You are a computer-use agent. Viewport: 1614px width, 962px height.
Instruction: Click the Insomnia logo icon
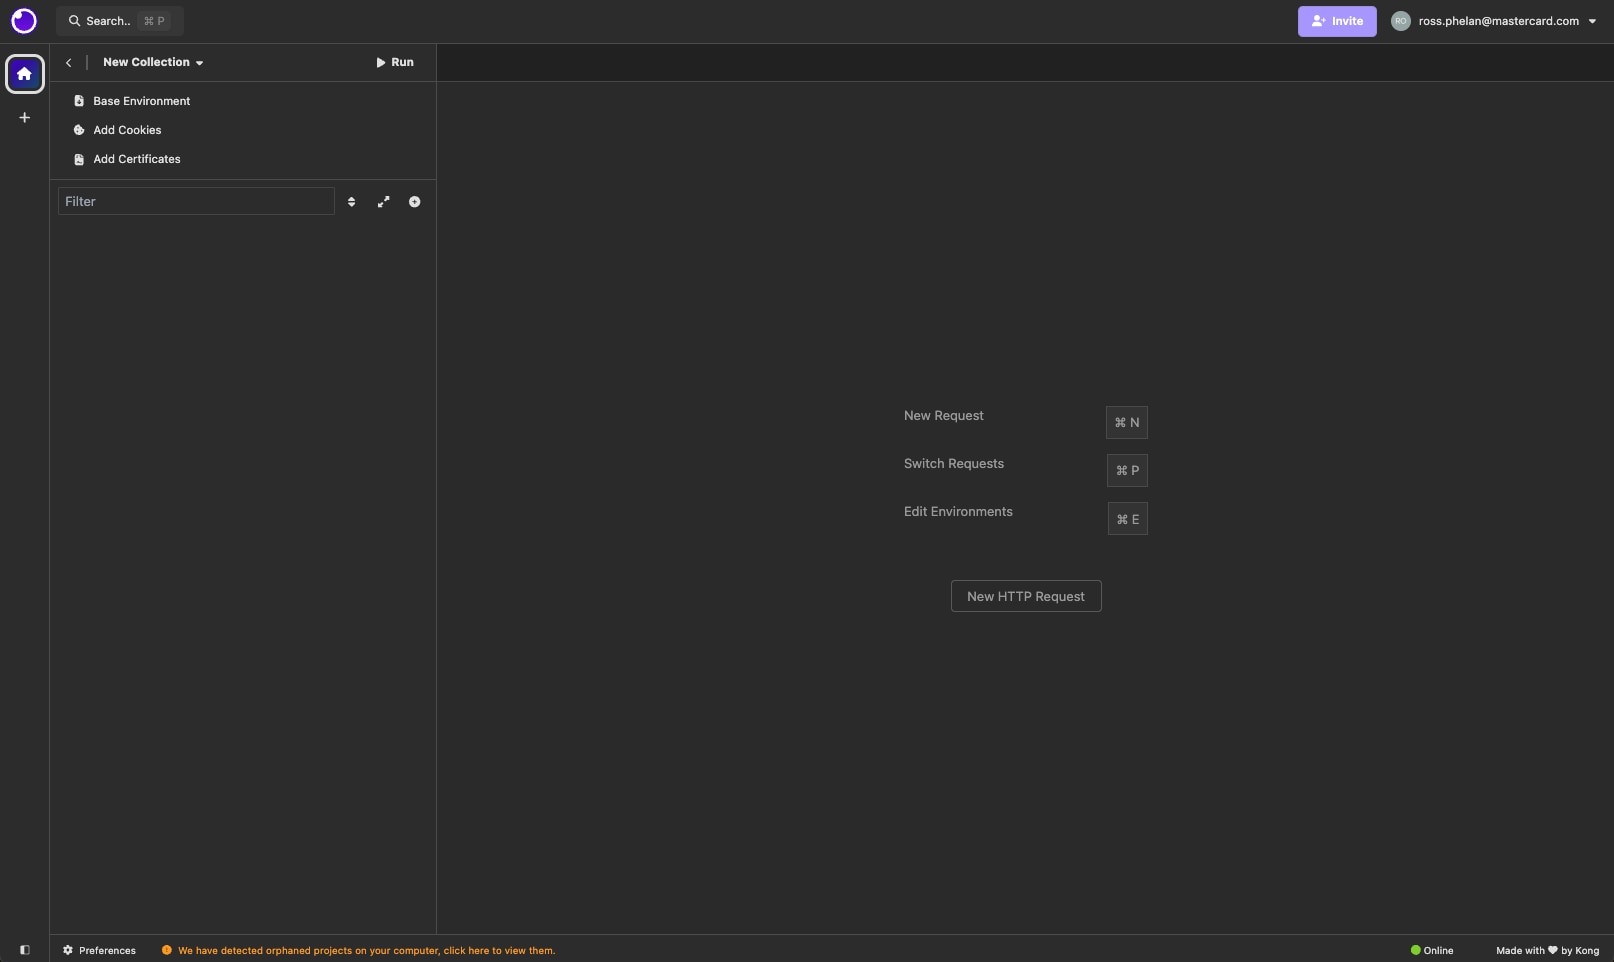(24, 21)
